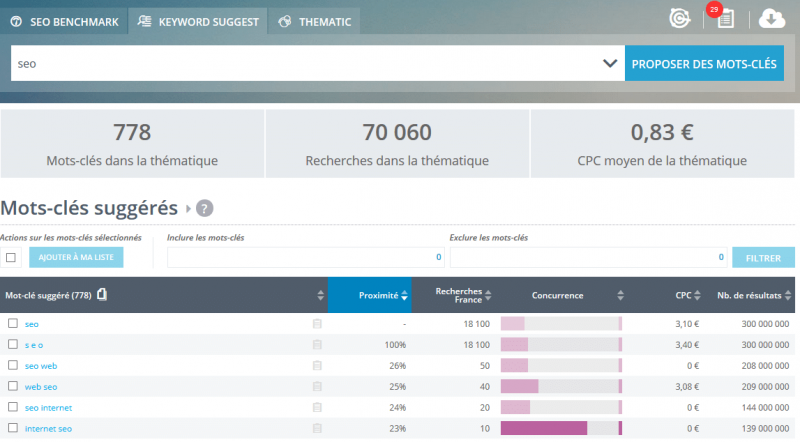Sort by CPC column arrows

tap(698, 295)
